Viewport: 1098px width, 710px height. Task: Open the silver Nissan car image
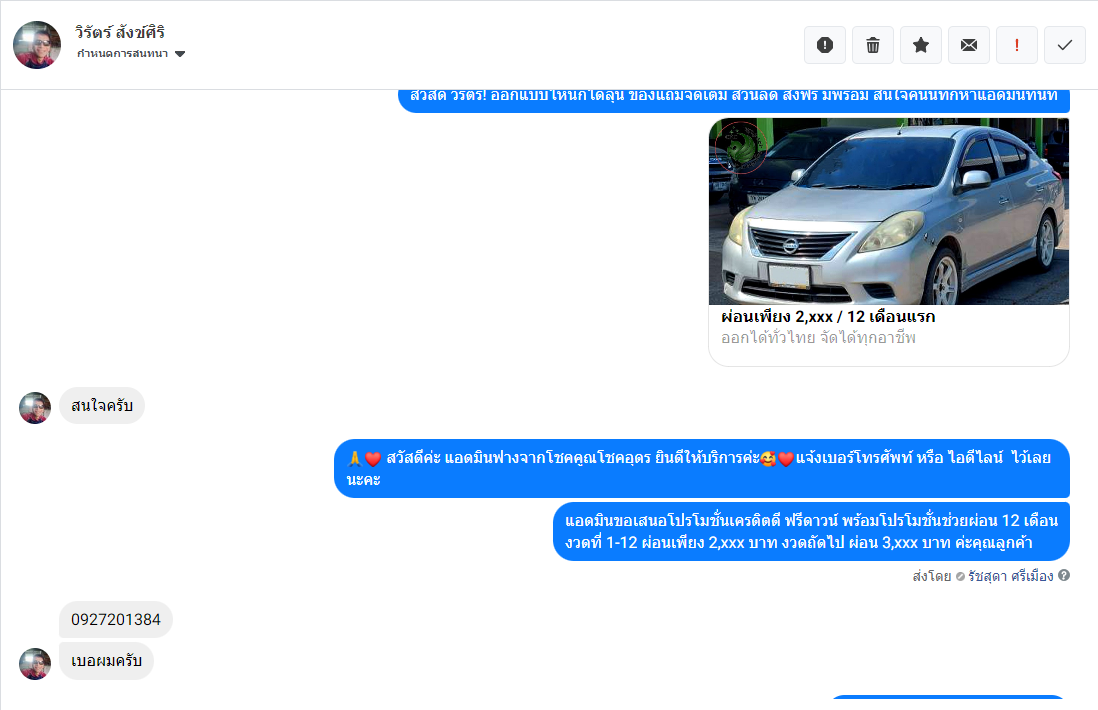point(889,211)
